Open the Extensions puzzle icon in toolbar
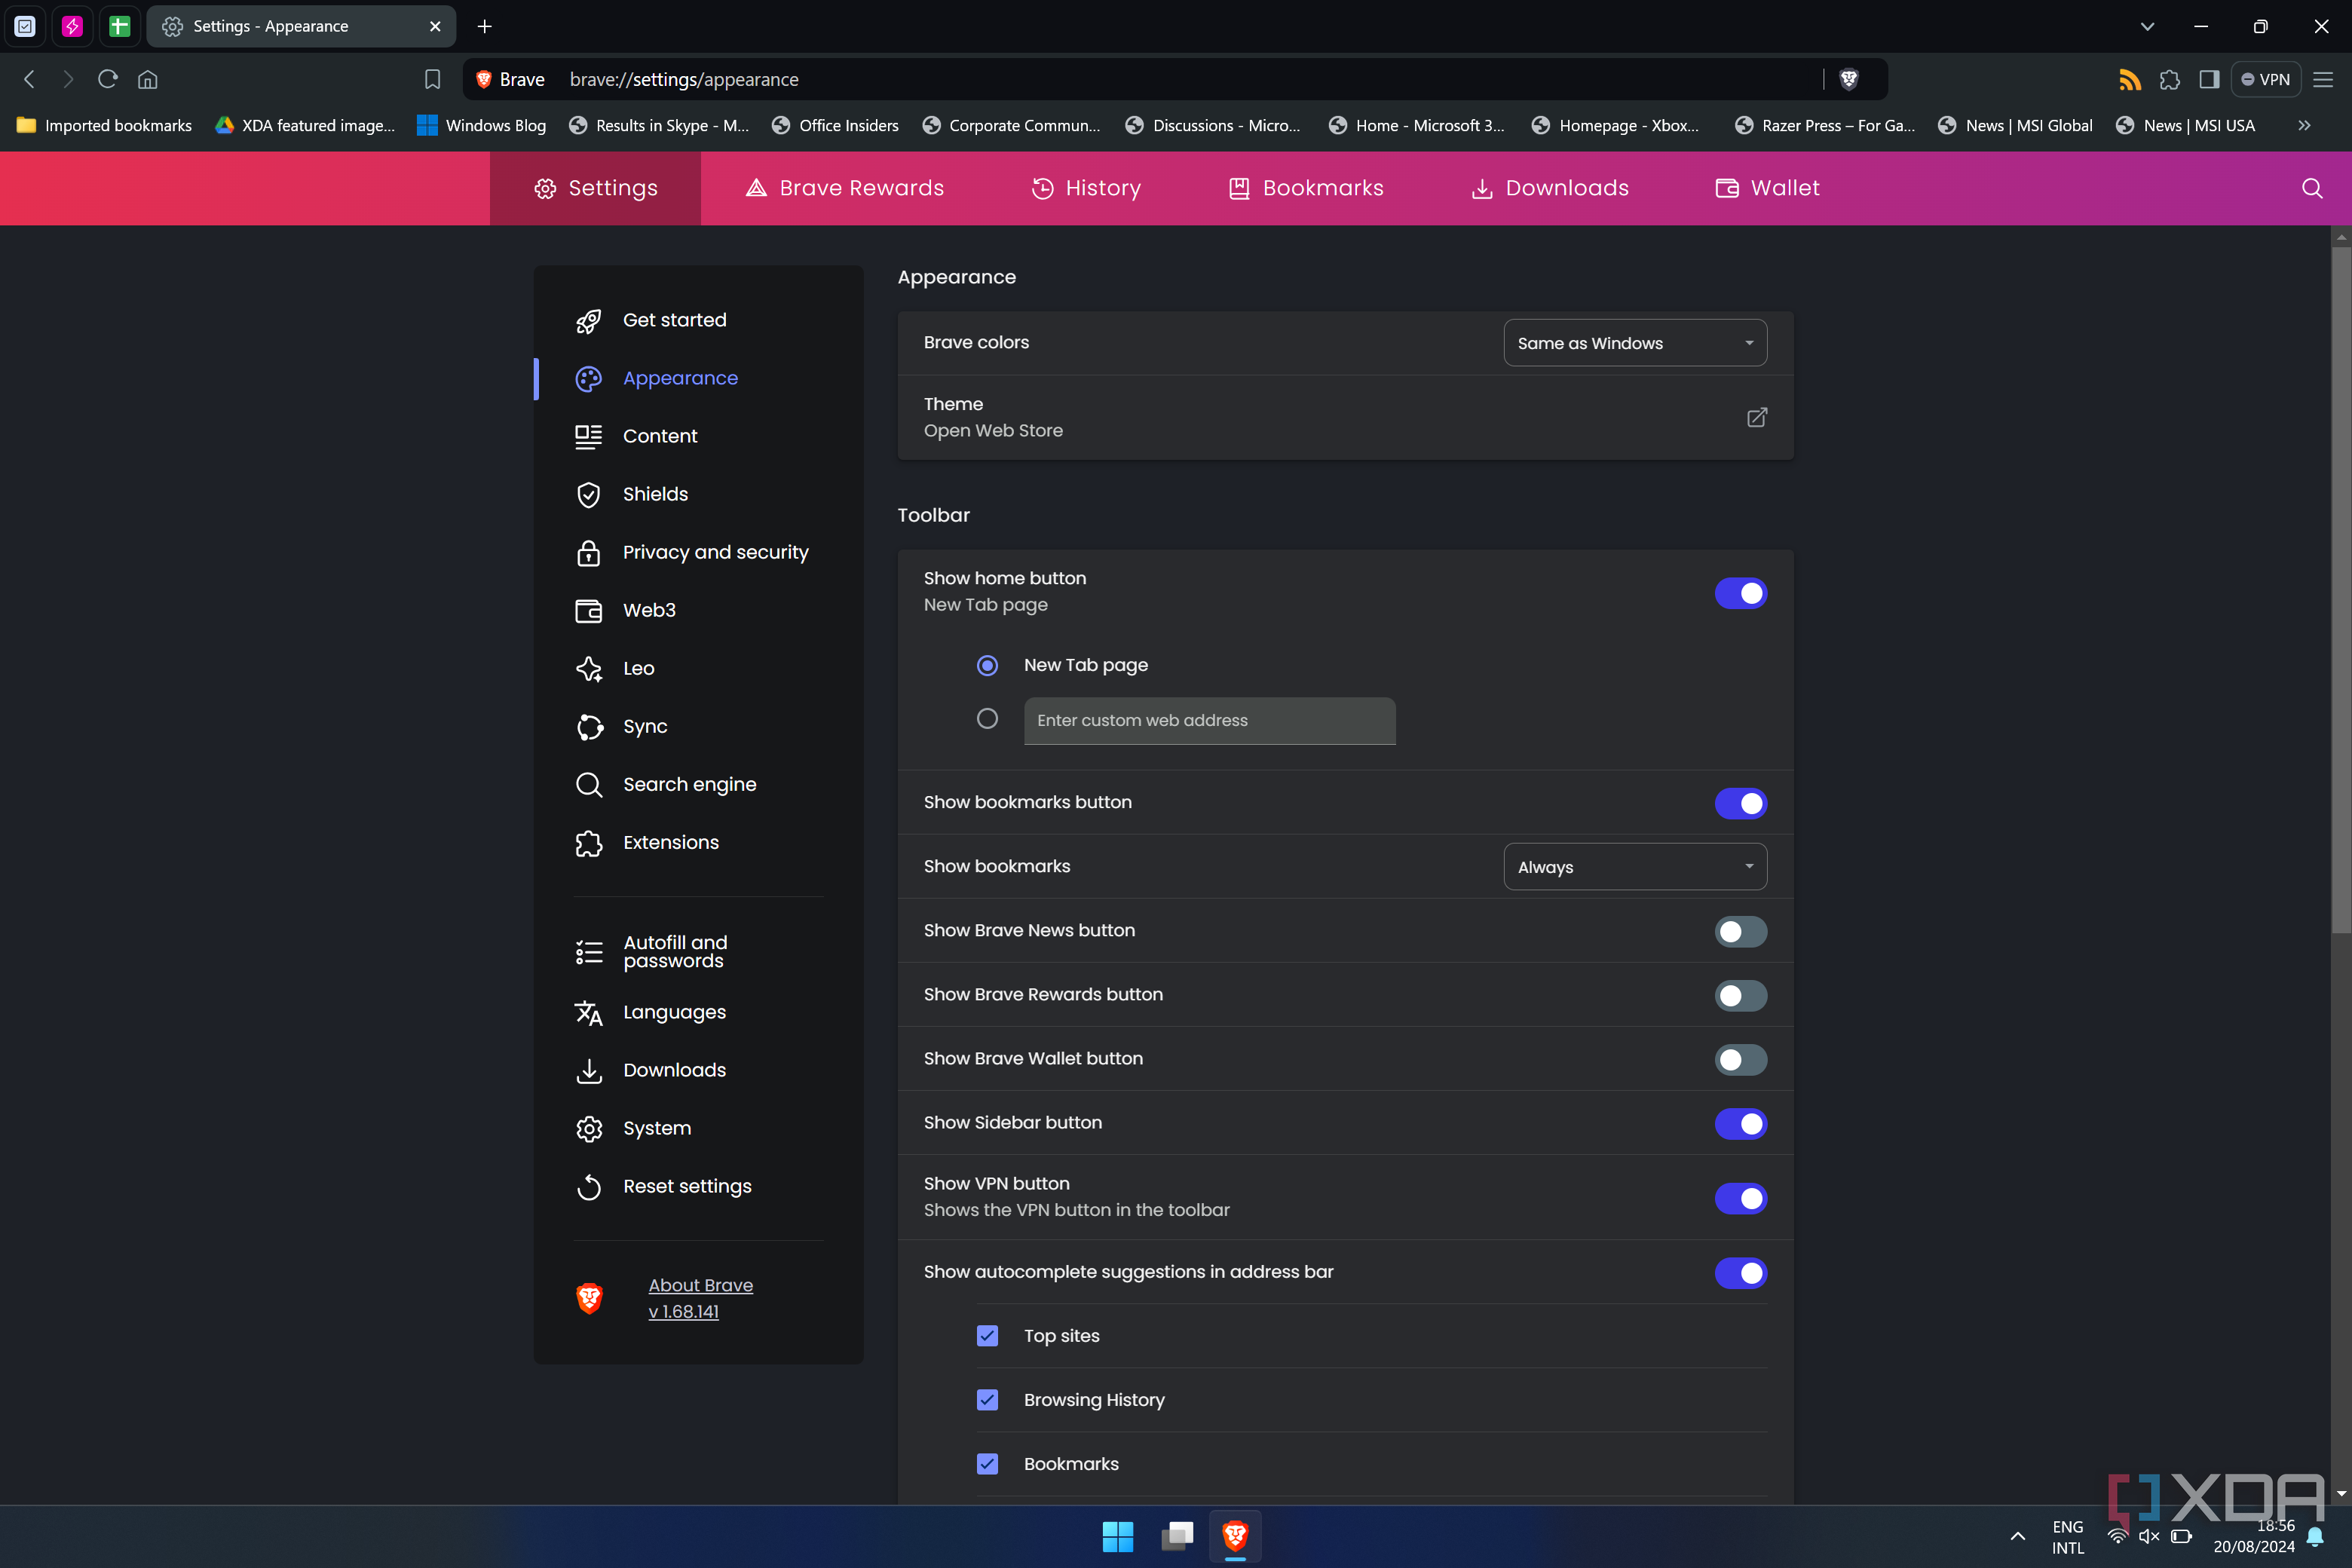Screen dimensions: 2352x1568 click(x=2169, y=79)
